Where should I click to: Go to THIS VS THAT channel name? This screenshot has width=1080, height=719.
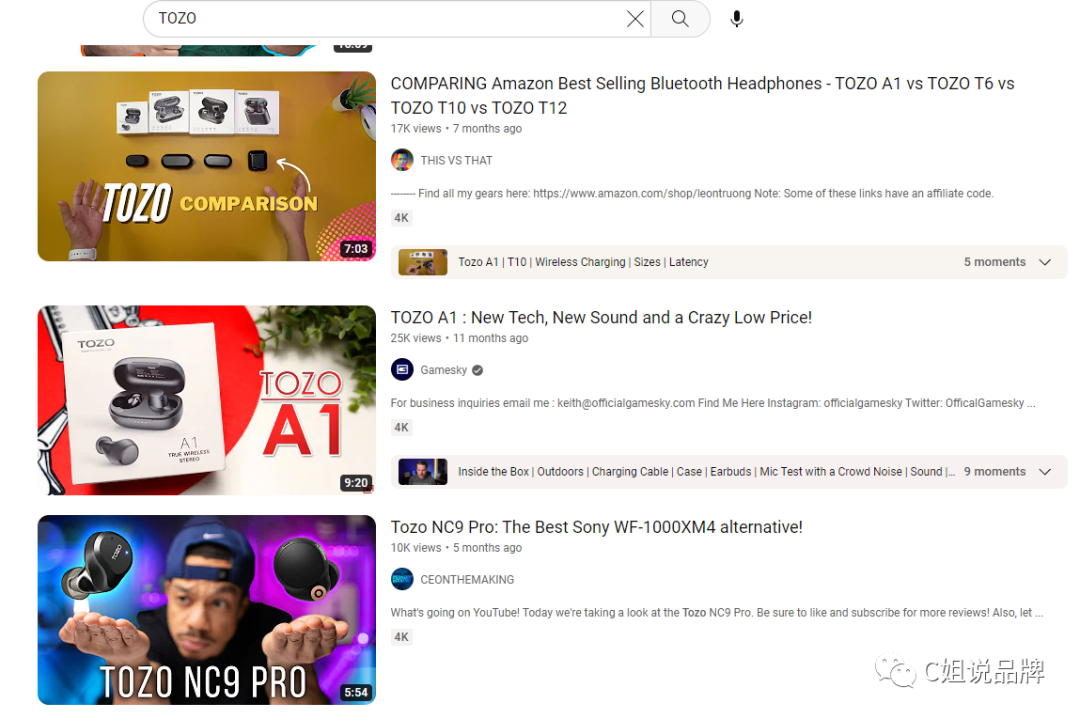click(456, 160)
